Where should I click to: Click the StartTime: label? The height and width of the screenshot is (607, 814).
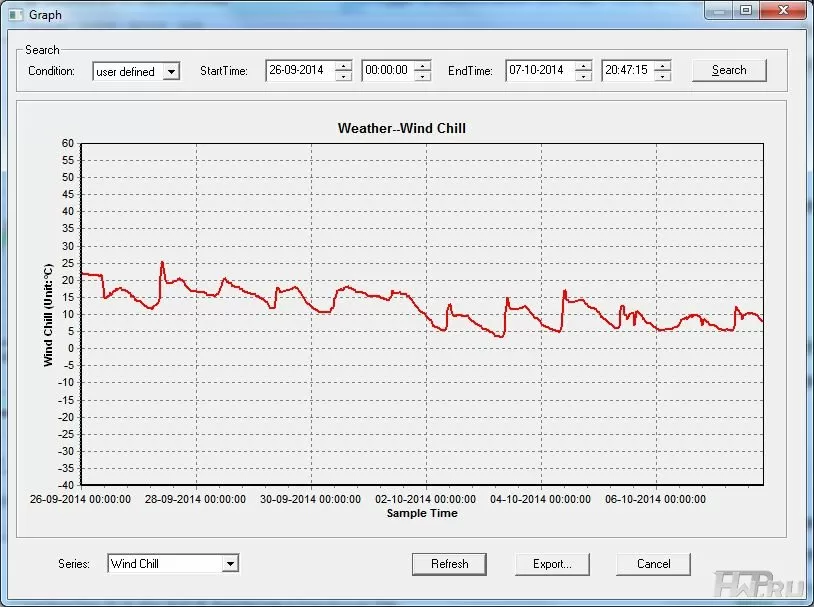point(224,71)
